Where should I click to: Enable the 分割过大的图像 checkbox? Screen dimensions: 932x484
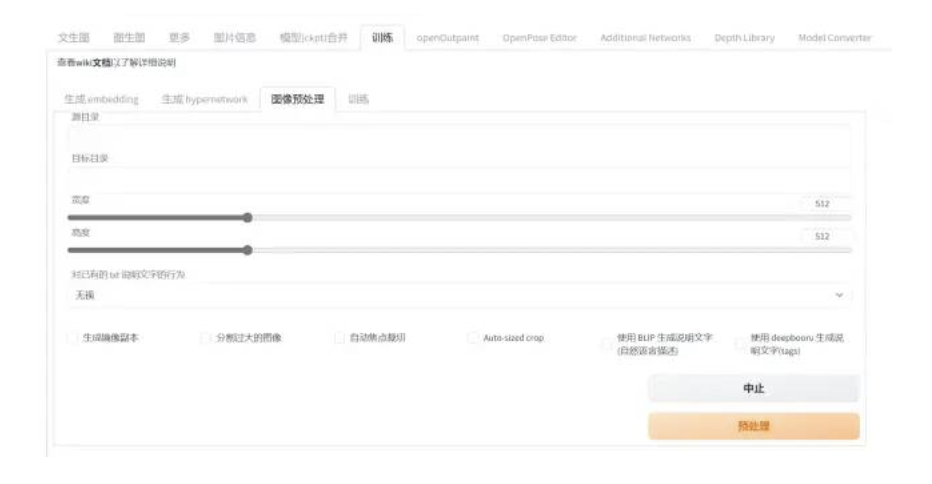(206, 338)
